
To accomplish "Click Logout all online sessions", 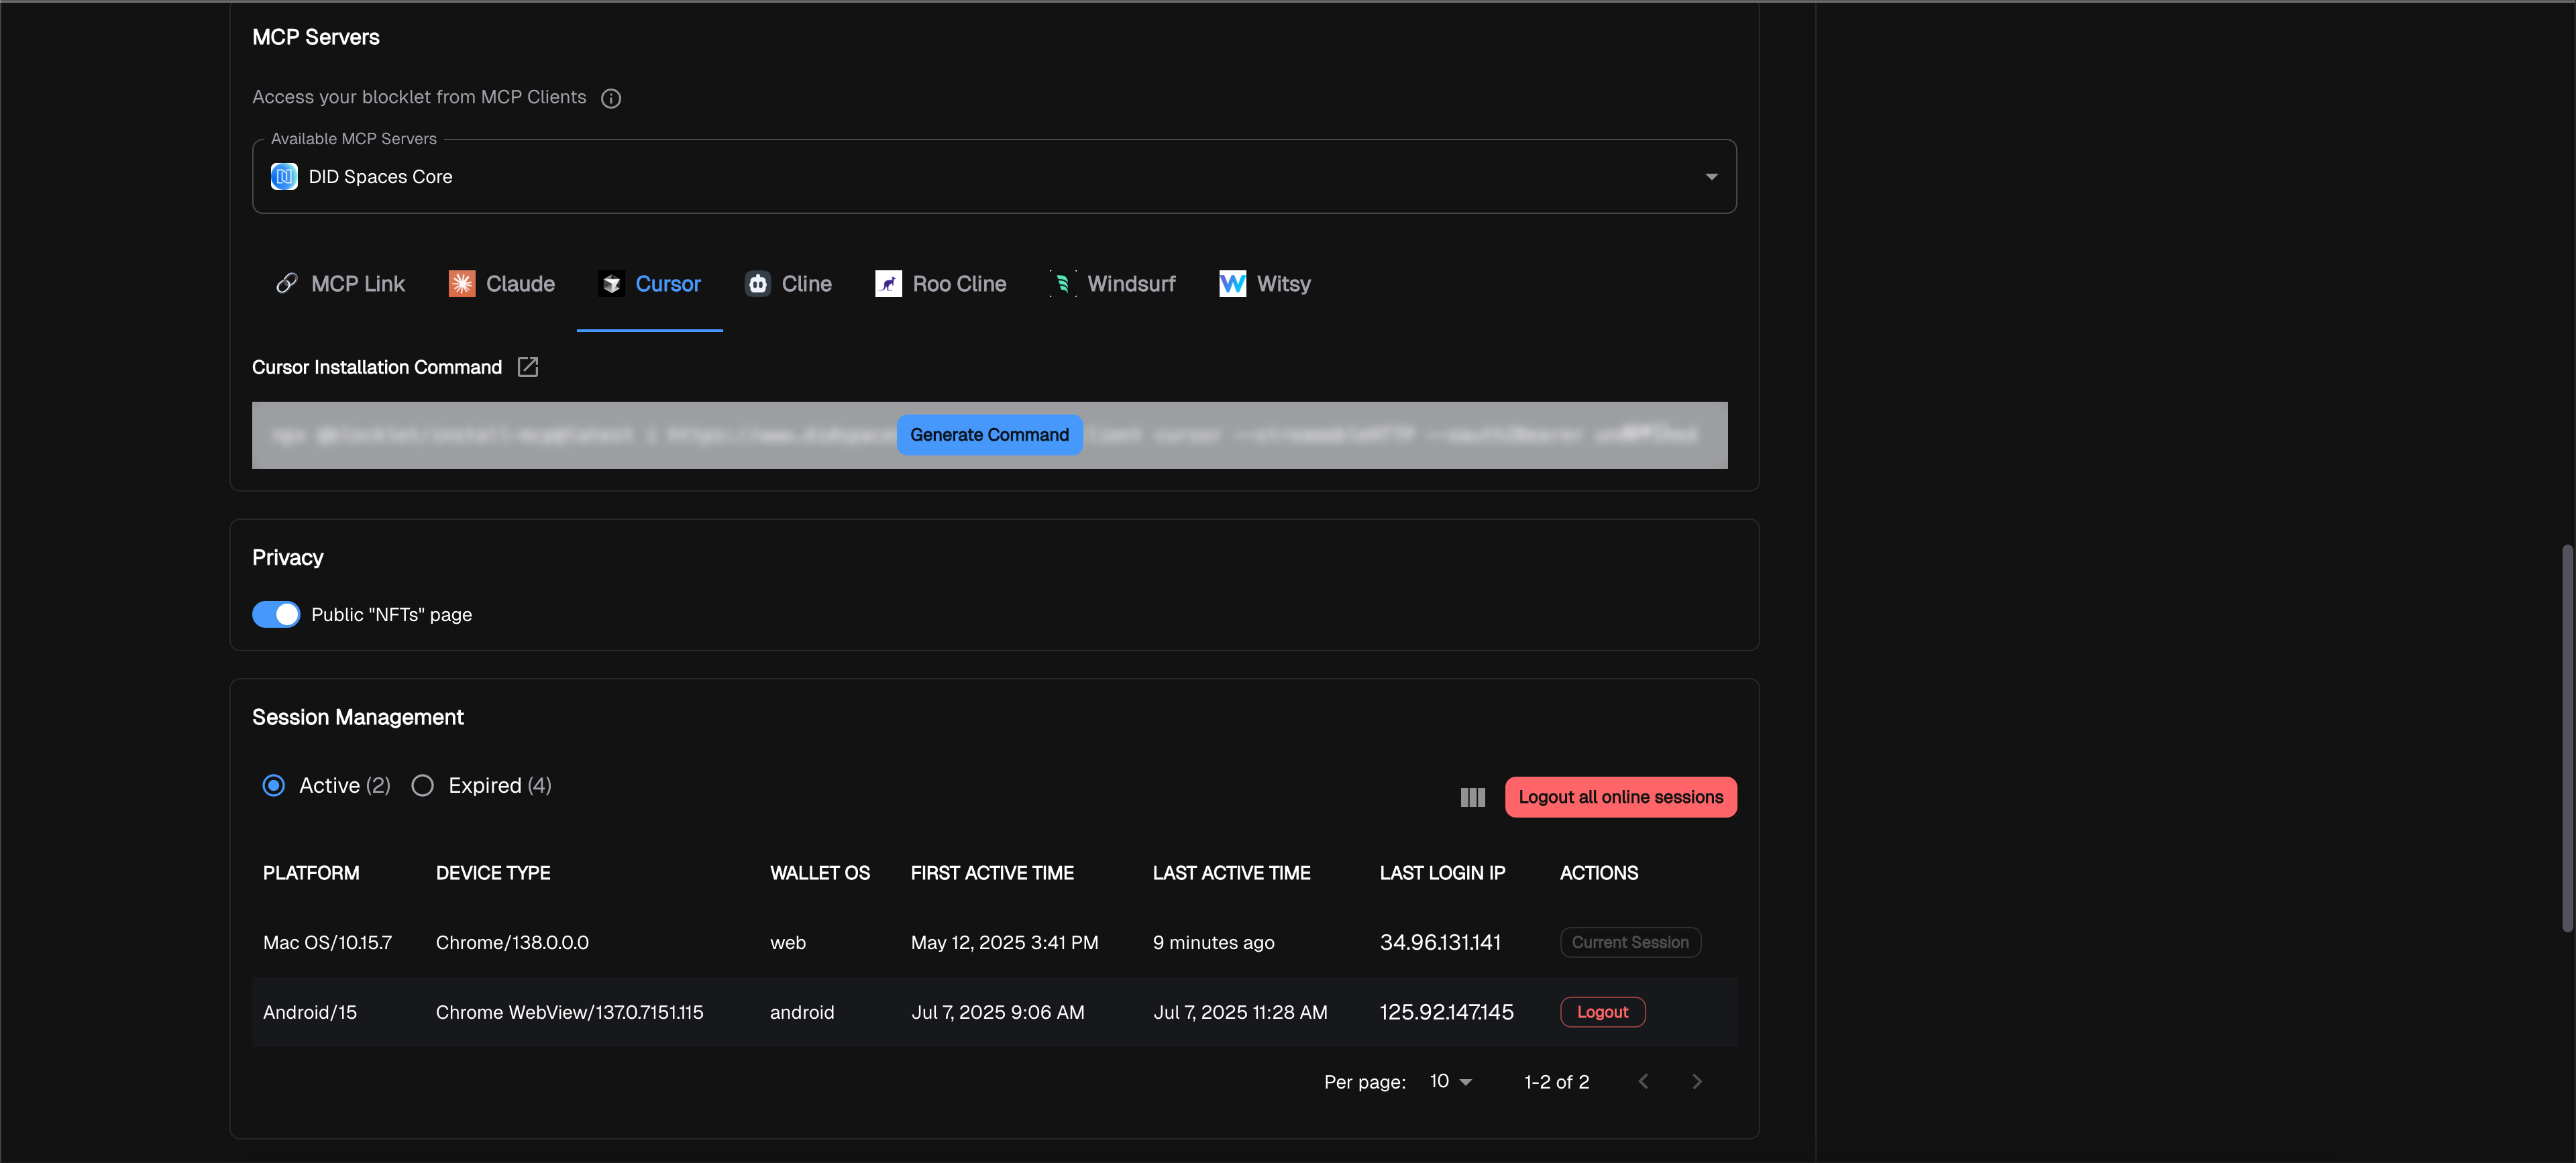I will [1620, 797].
